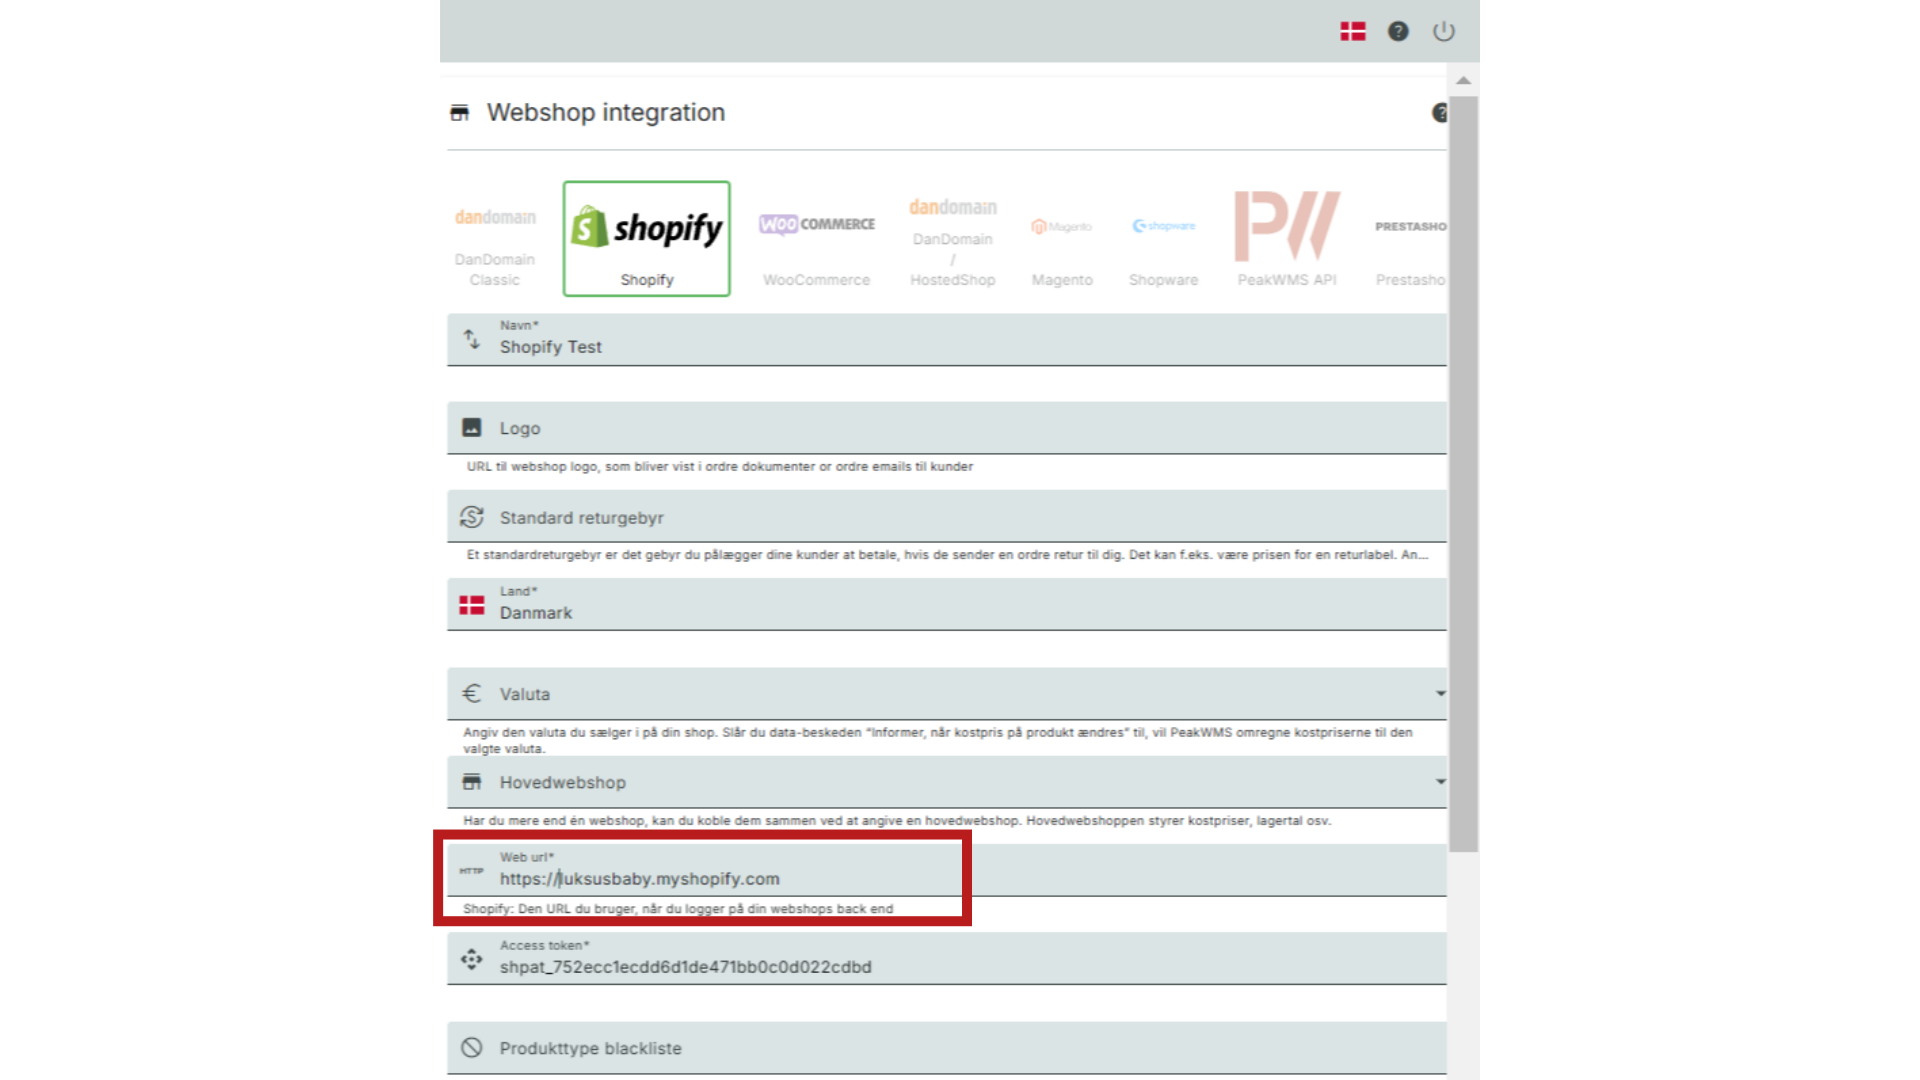This screenshot has width=1920, height=1080.
Task: Select the DanDomain Classic integration
Action: 495,240
